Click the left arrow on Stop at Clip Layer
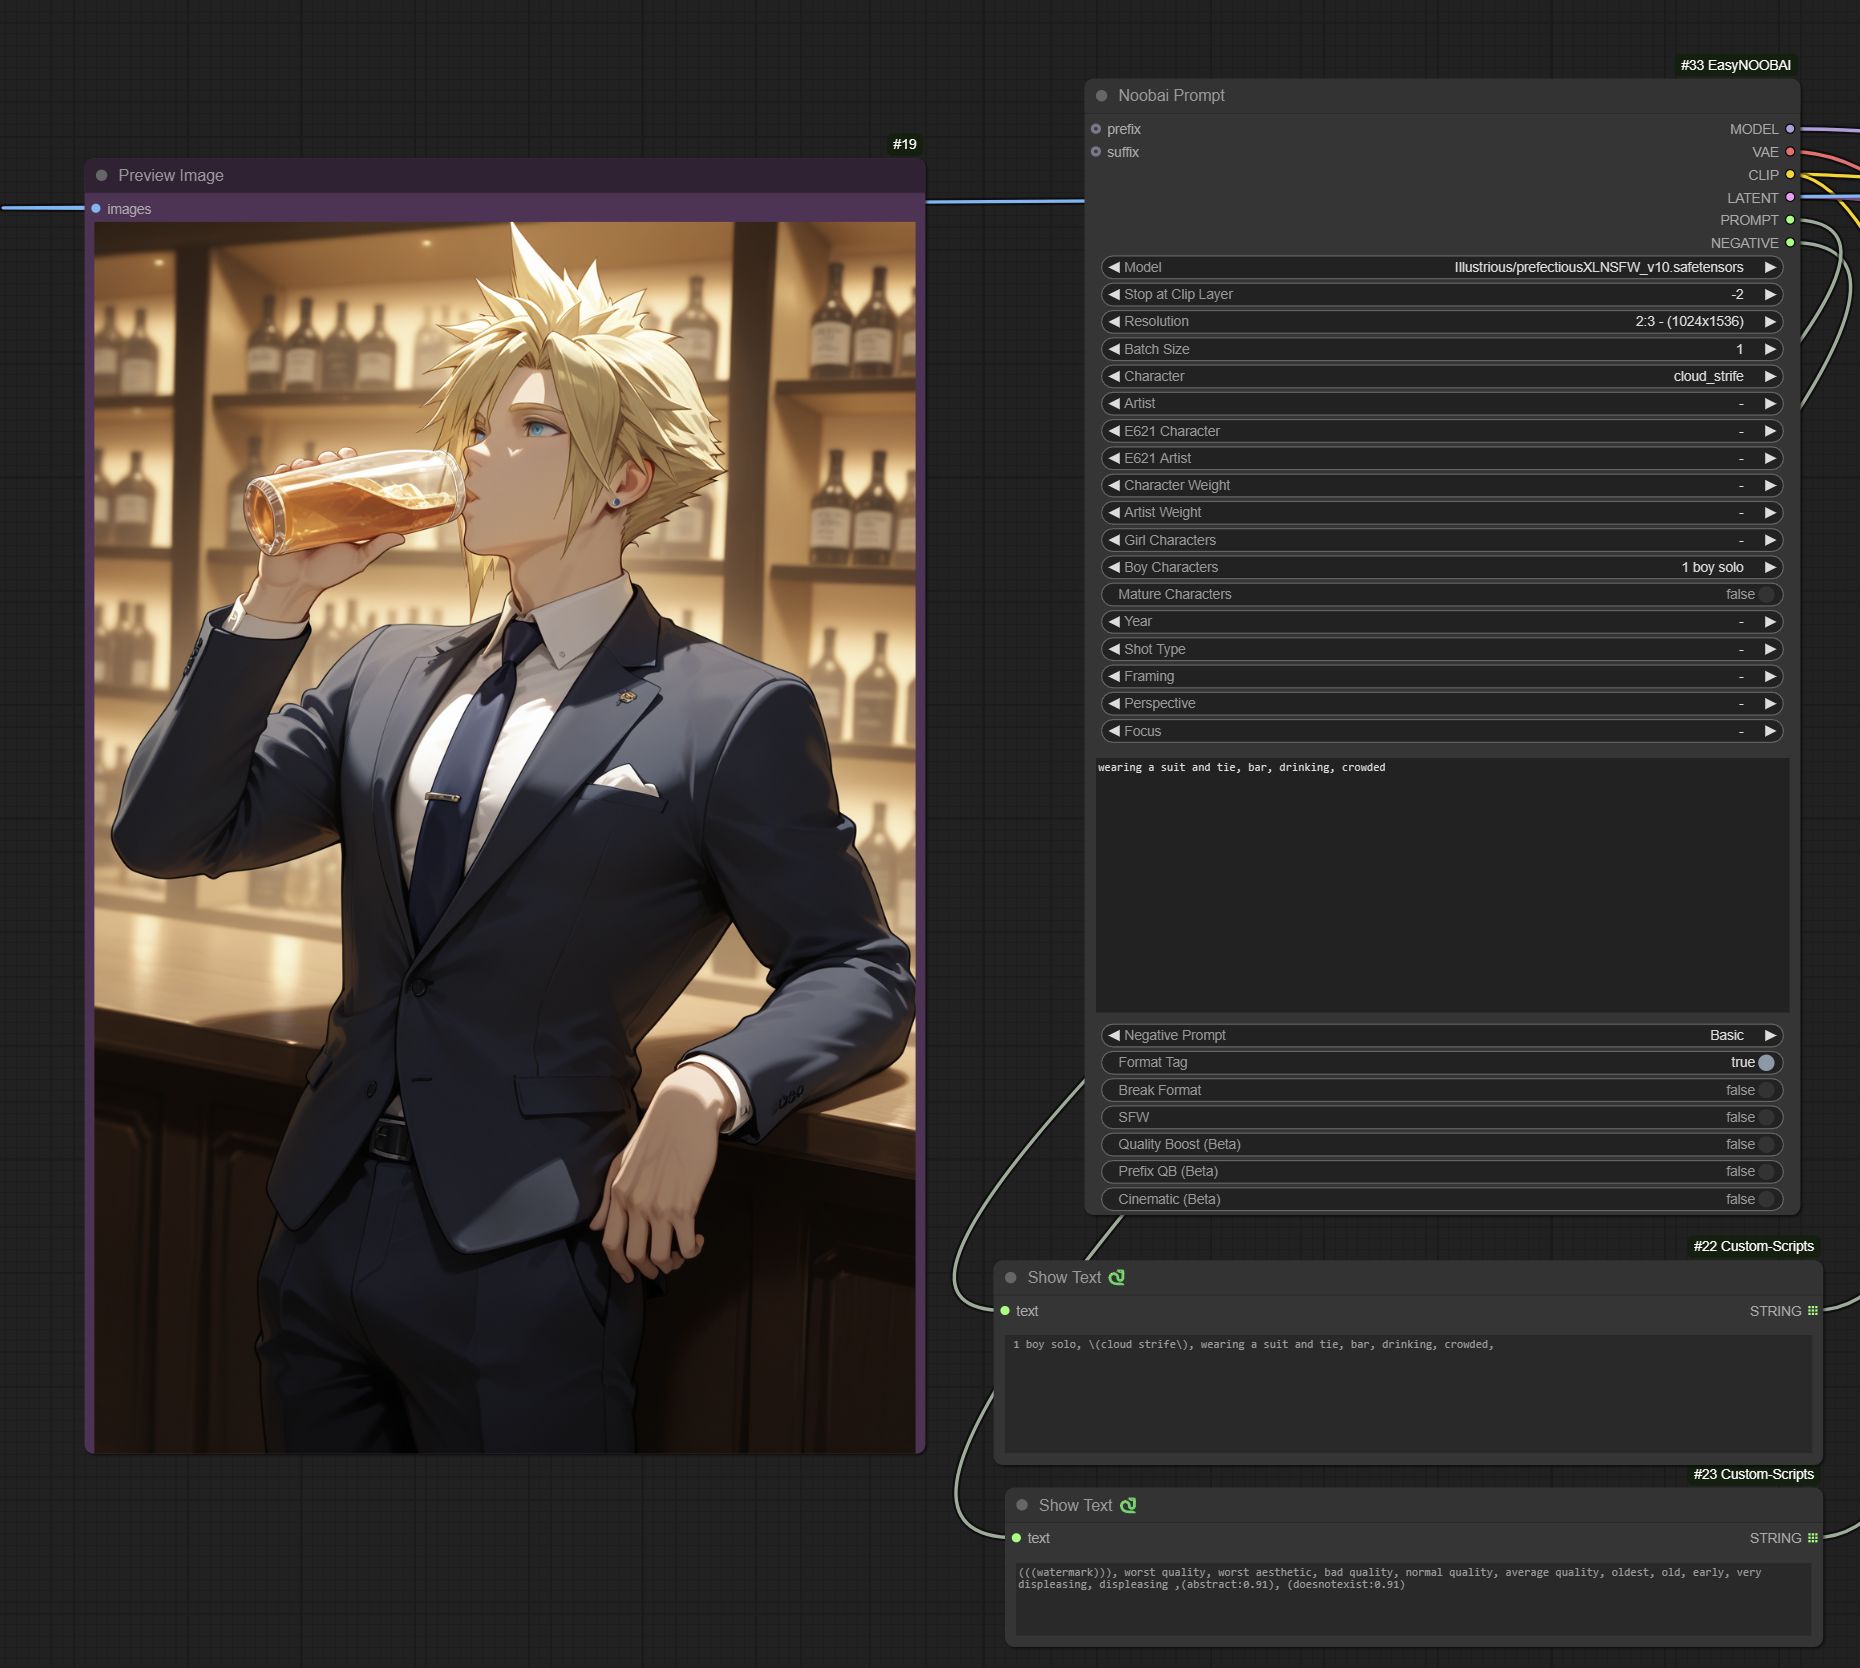Viewport: 1860px width, 1668px height. click(1114, 294)
